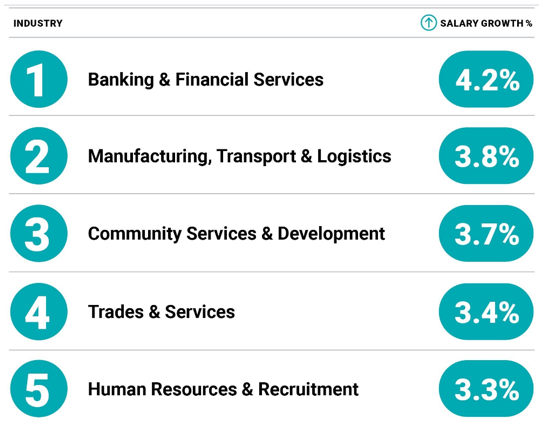The height and width of the screenshot is (425, 539).
Task: Select the 3.3% growth badge
Action: pyautogui.click(x=486, y=389)
